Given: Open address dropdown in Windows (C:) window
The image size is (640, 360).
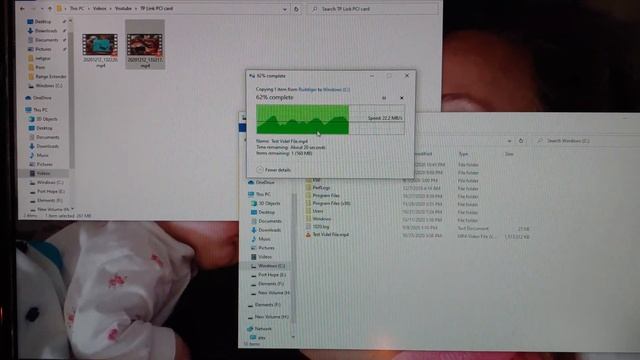Looking at the screenshot, I should coord(509,141).
